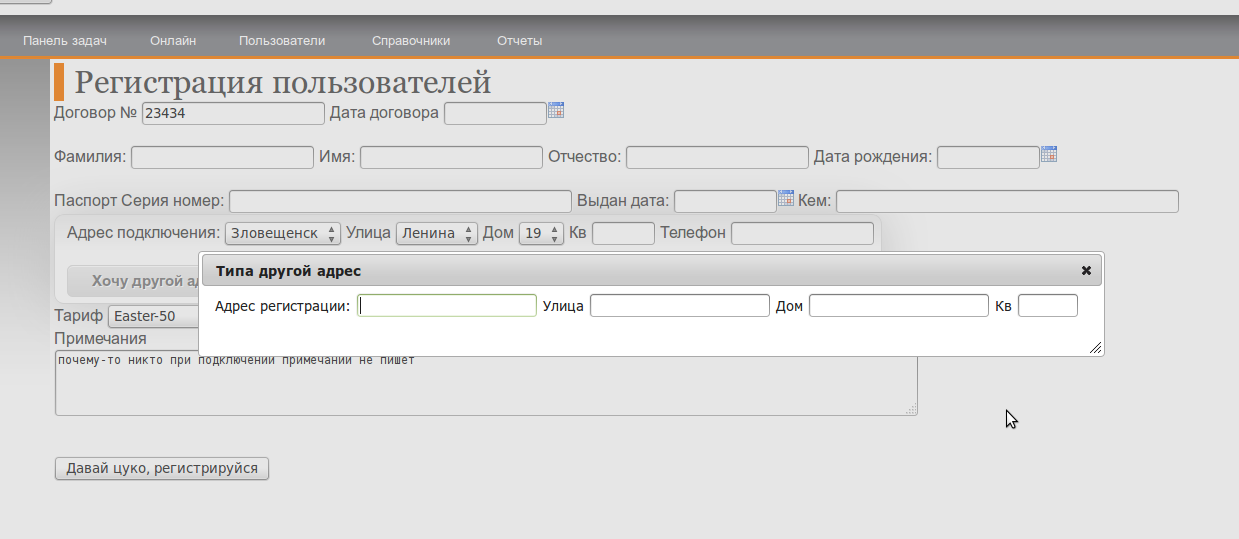
Task: Focus the Адрес регистрации input field
Action: [448, 305]
